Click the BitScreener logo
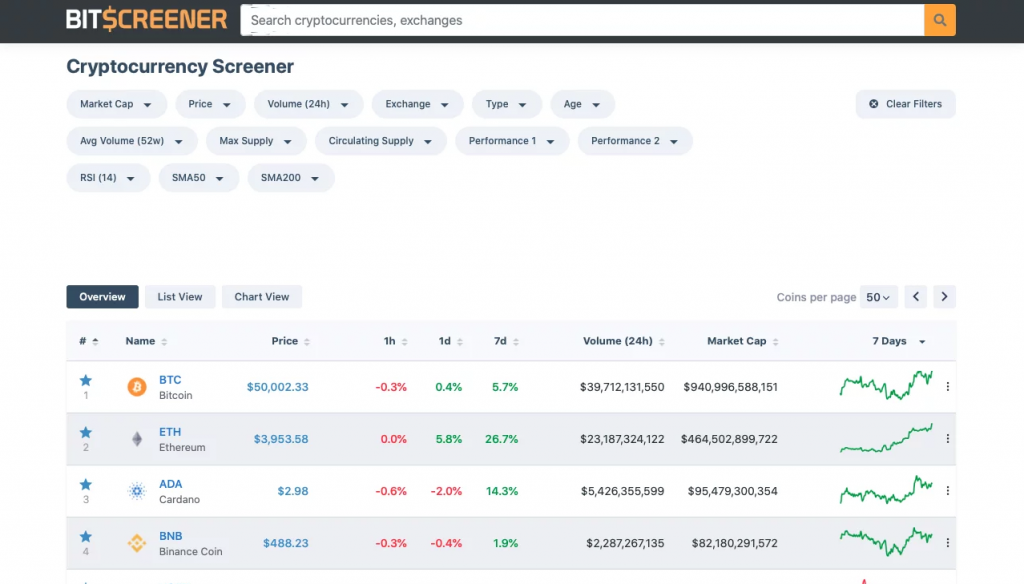 click(146, 18)
